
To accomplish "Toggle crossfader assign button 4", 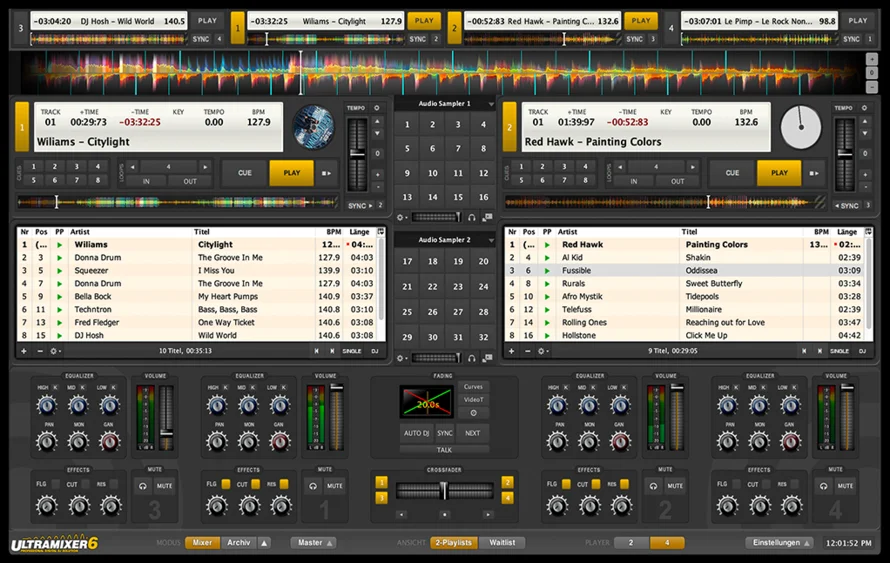I will tap(507, 498).
